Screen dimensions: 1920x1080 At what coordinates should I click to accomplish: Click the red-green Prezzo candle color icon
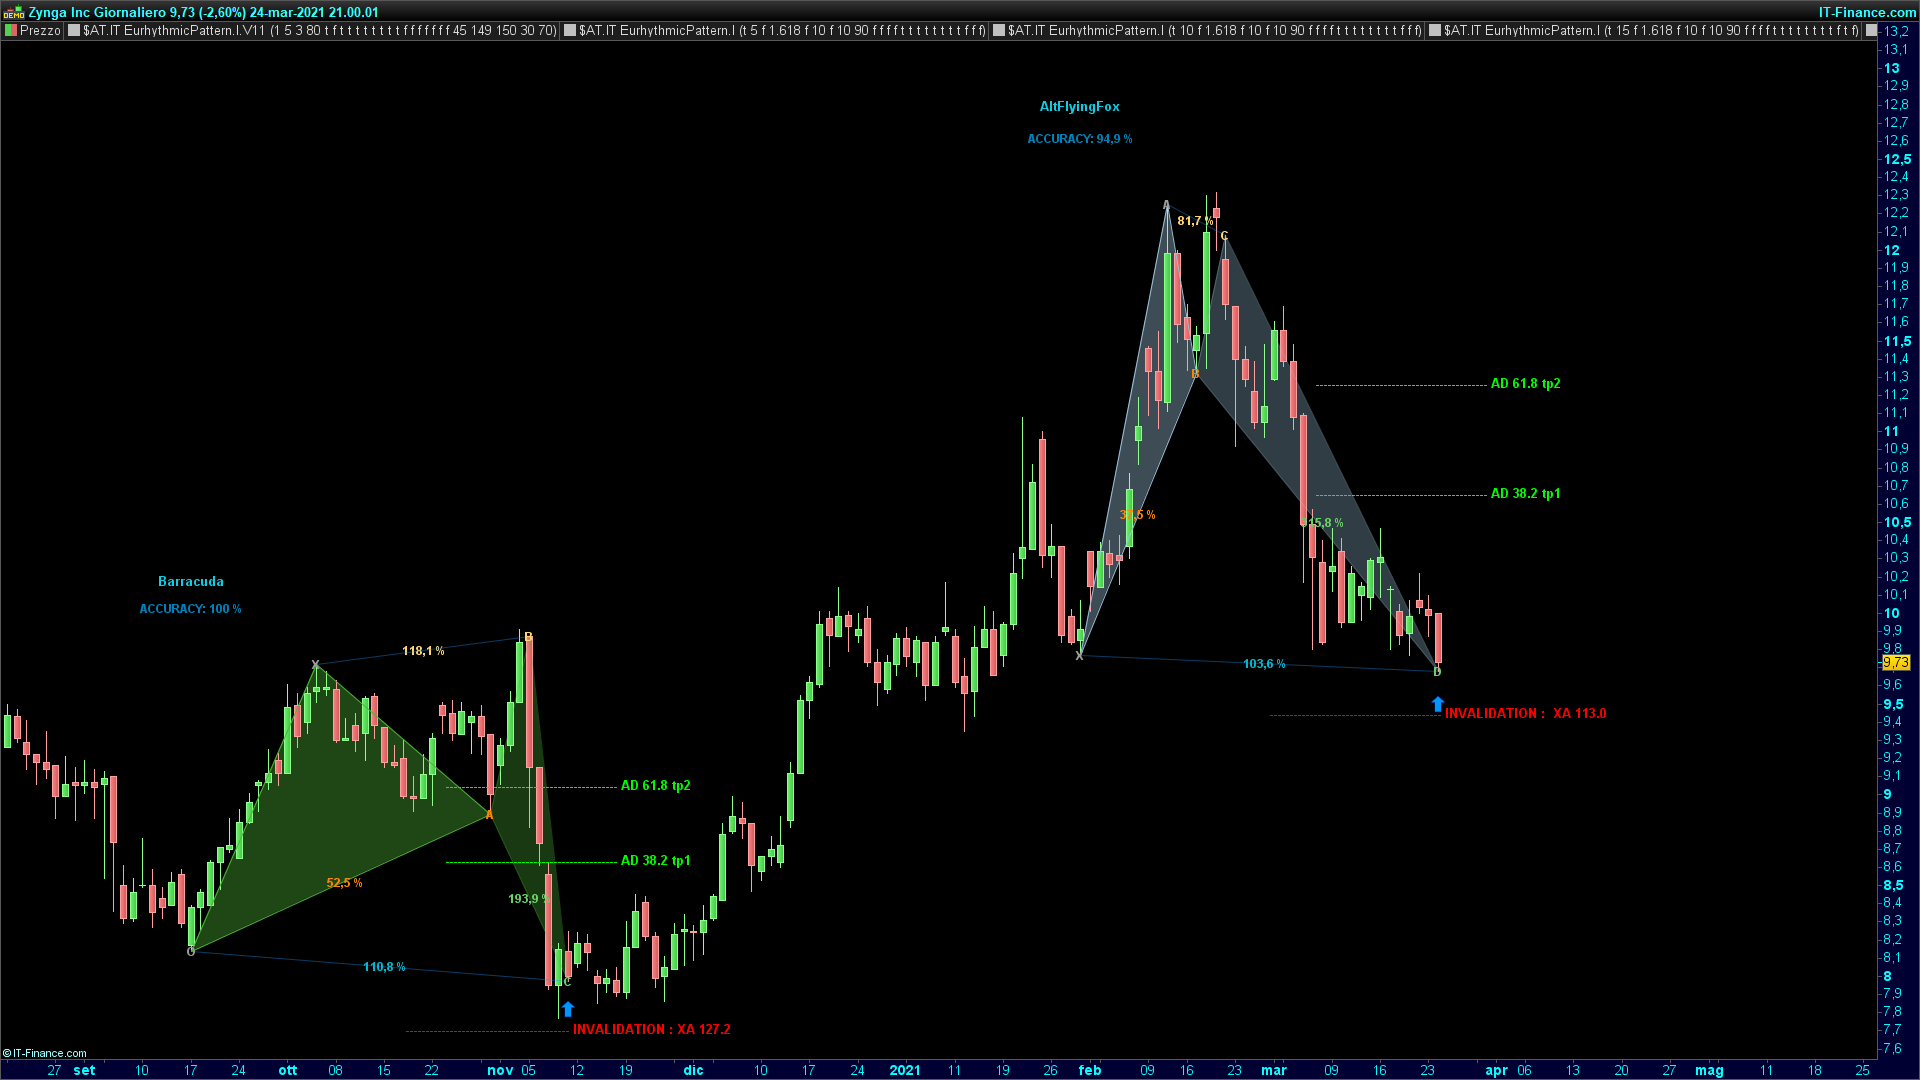[x=11, y=31]
